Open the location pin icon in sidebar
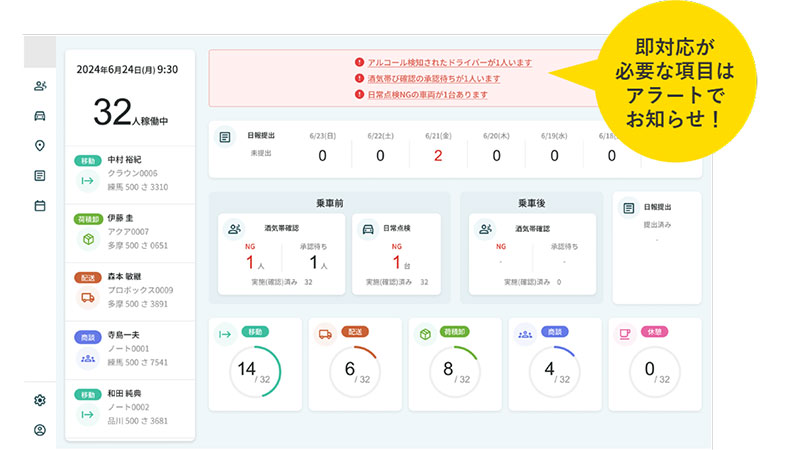Image resolution: width=800 pixels, height=450 pixels. pyautogui.click(x=40, y=146)
